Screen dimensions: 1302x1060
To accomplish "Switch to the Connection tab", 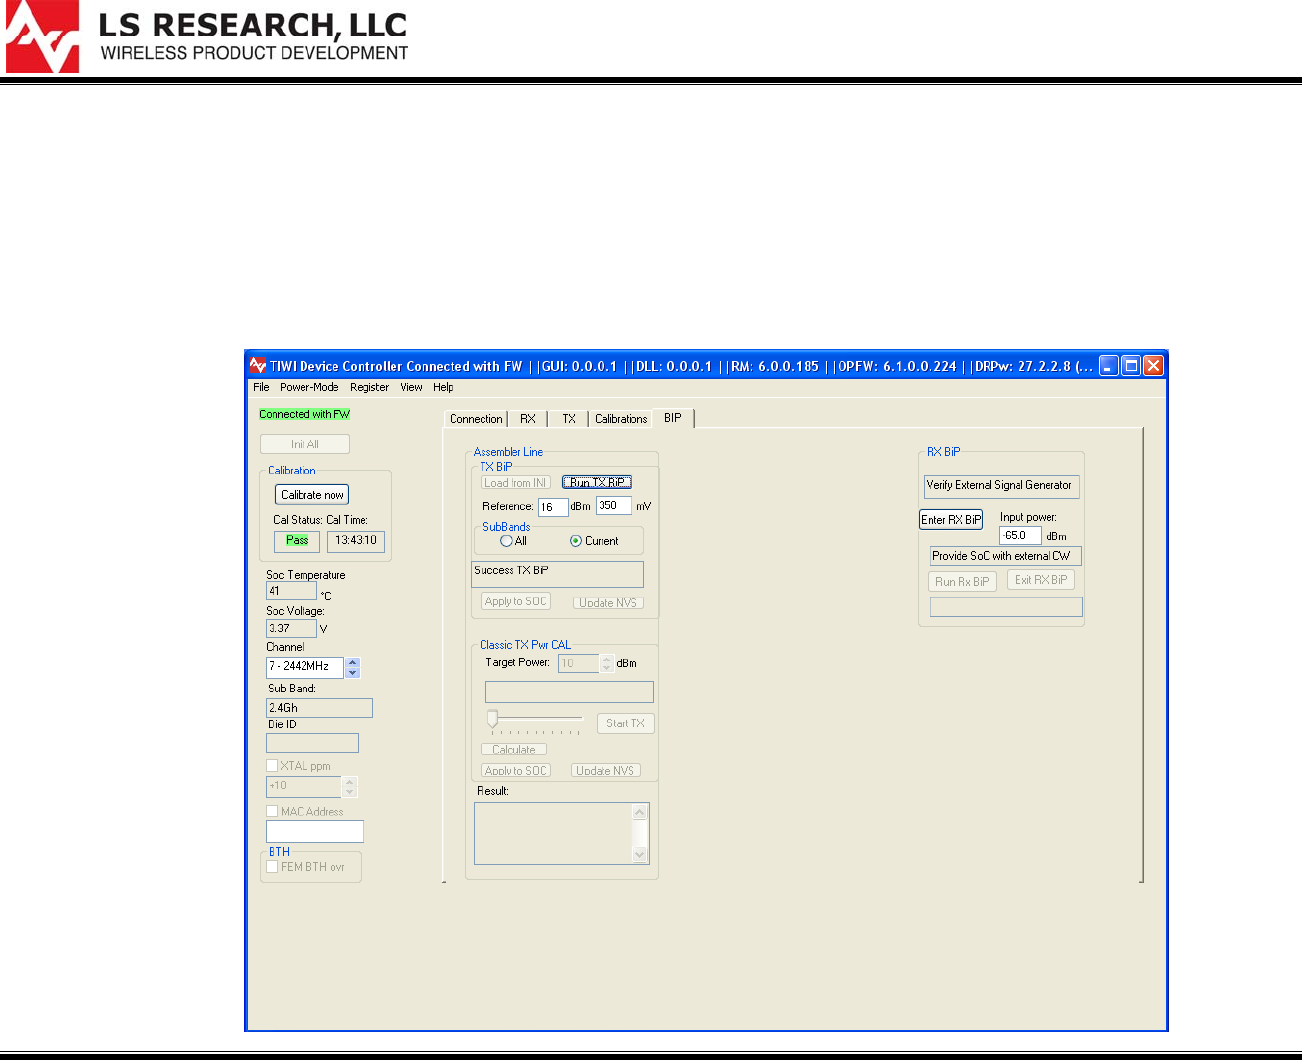I will click(476, 419).
